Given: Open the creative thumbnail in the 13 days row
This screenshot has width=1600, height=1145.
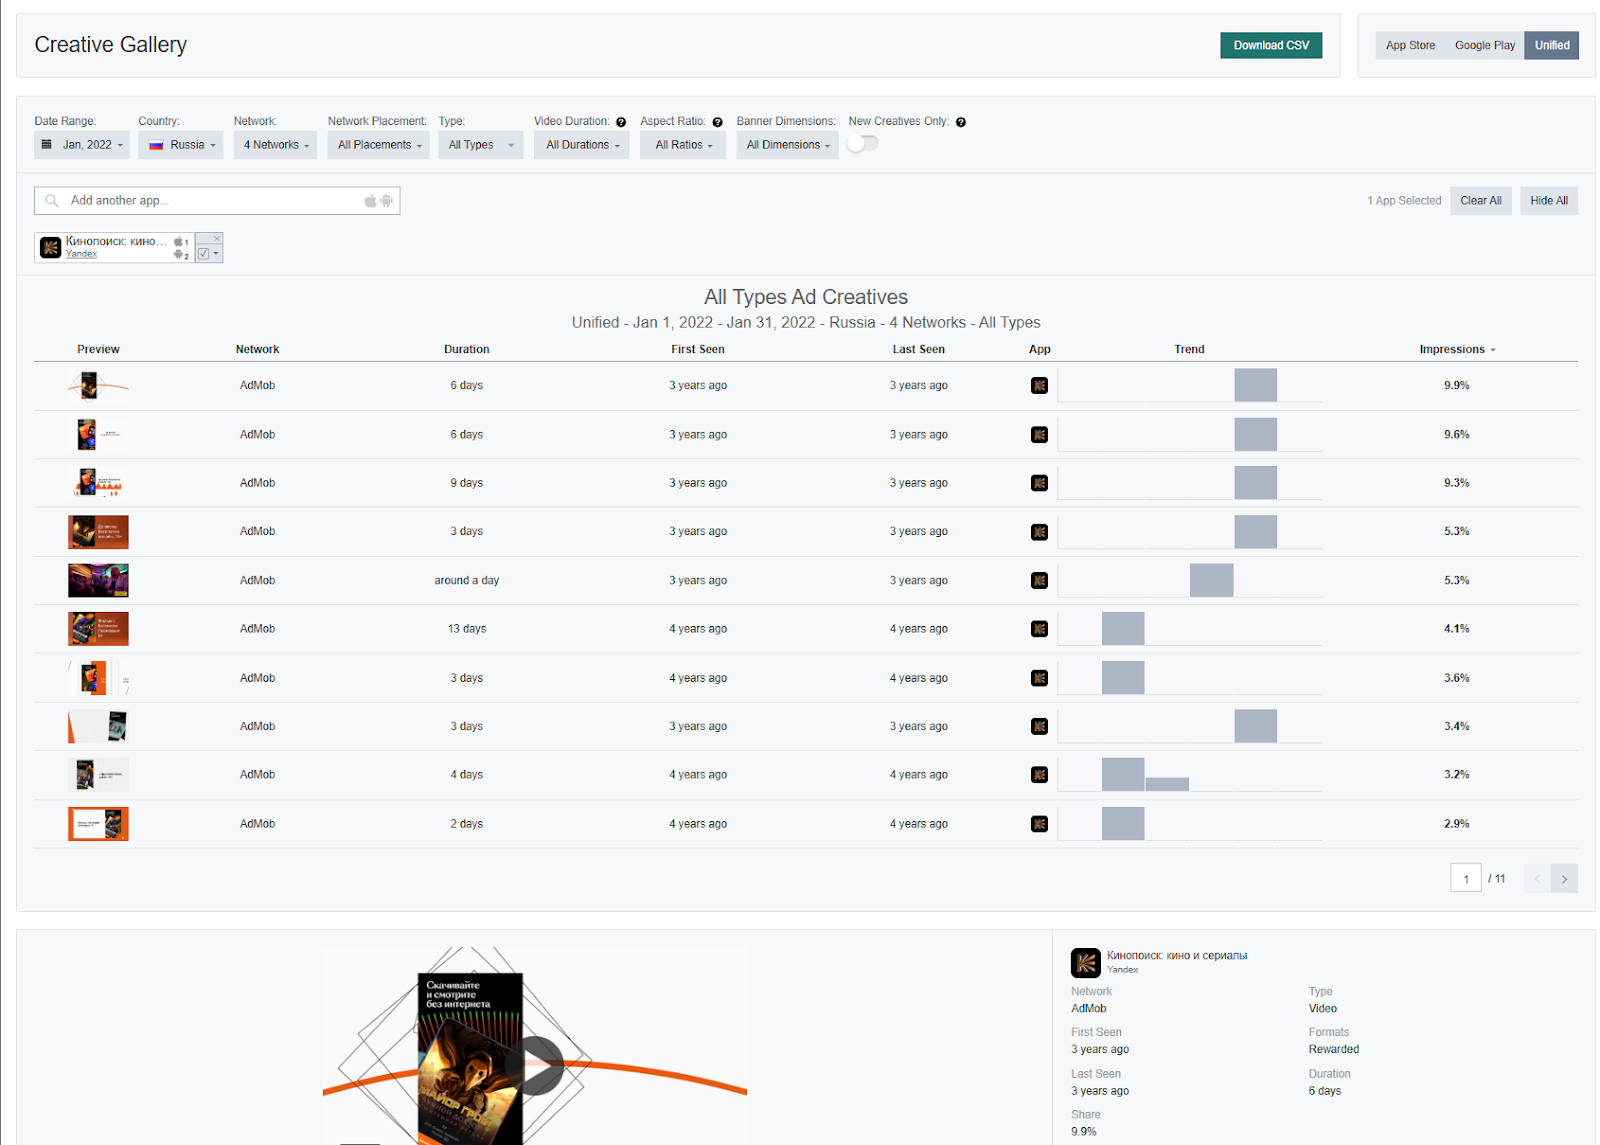Looking at the screenshot, I should [98, 629].
